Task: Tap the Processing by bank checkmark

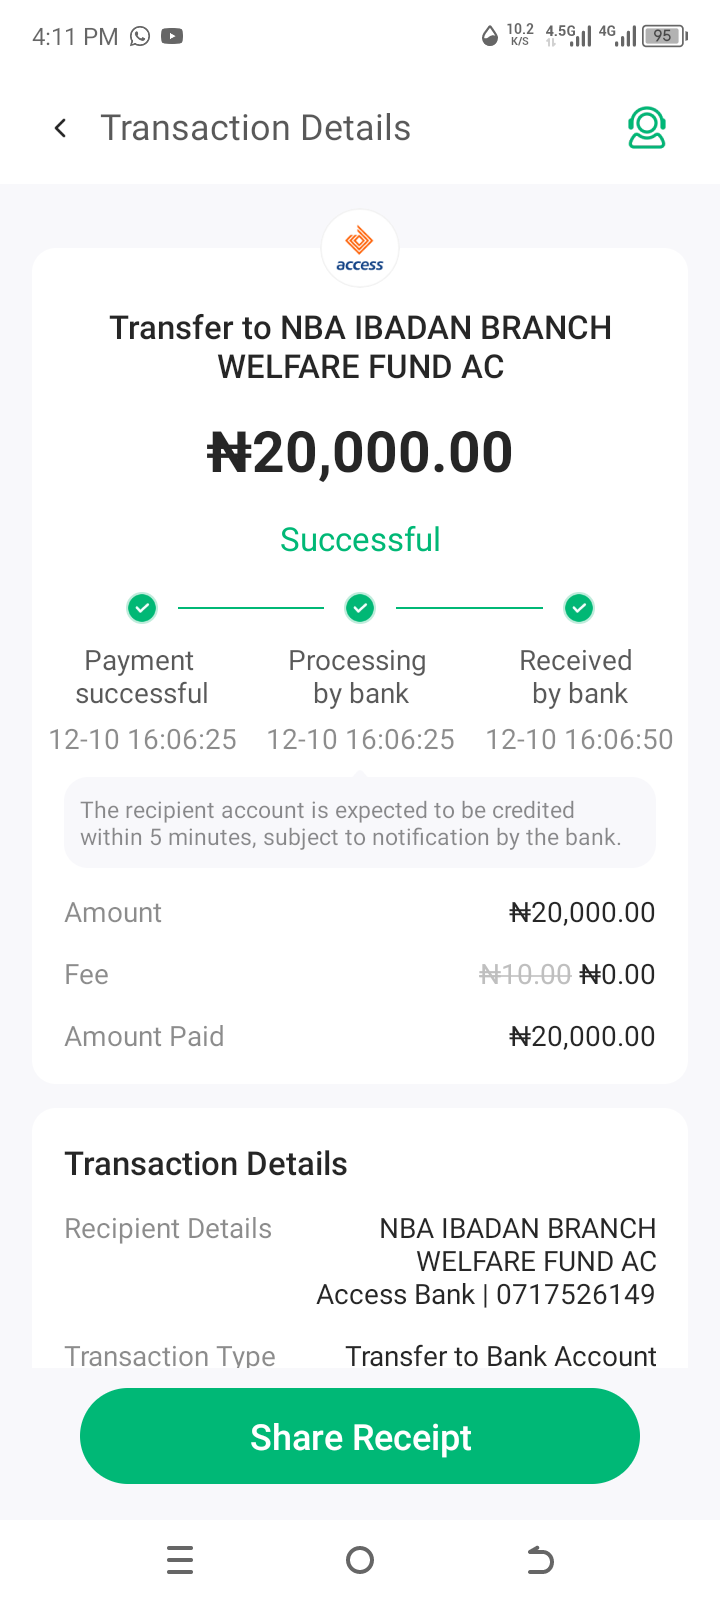Action: click(360, 607)
